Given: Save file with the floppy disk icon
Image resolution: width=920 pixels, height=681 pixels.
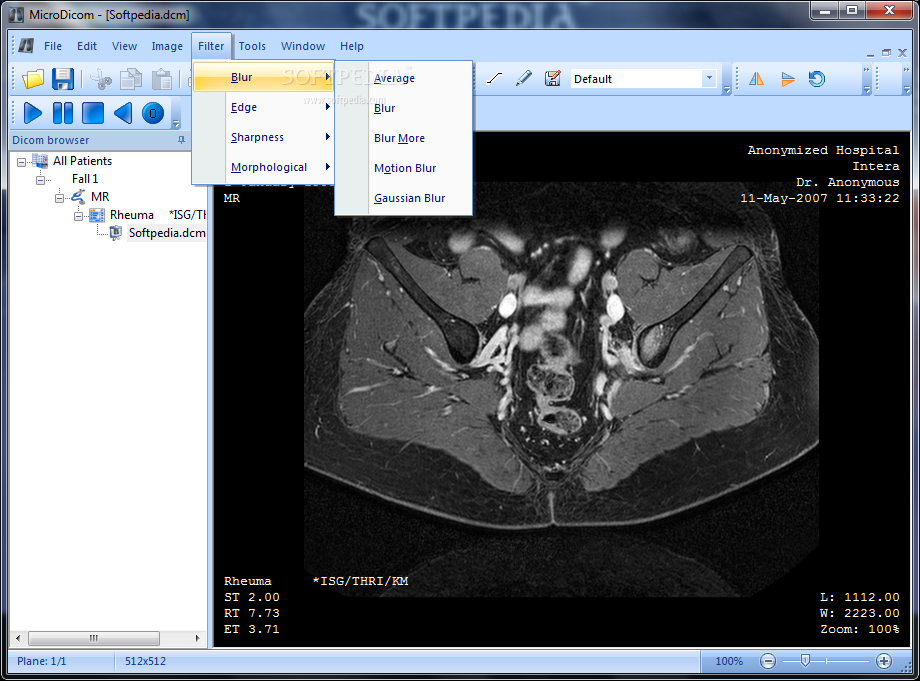Looking at the screenshot, I should pos(63,79).
